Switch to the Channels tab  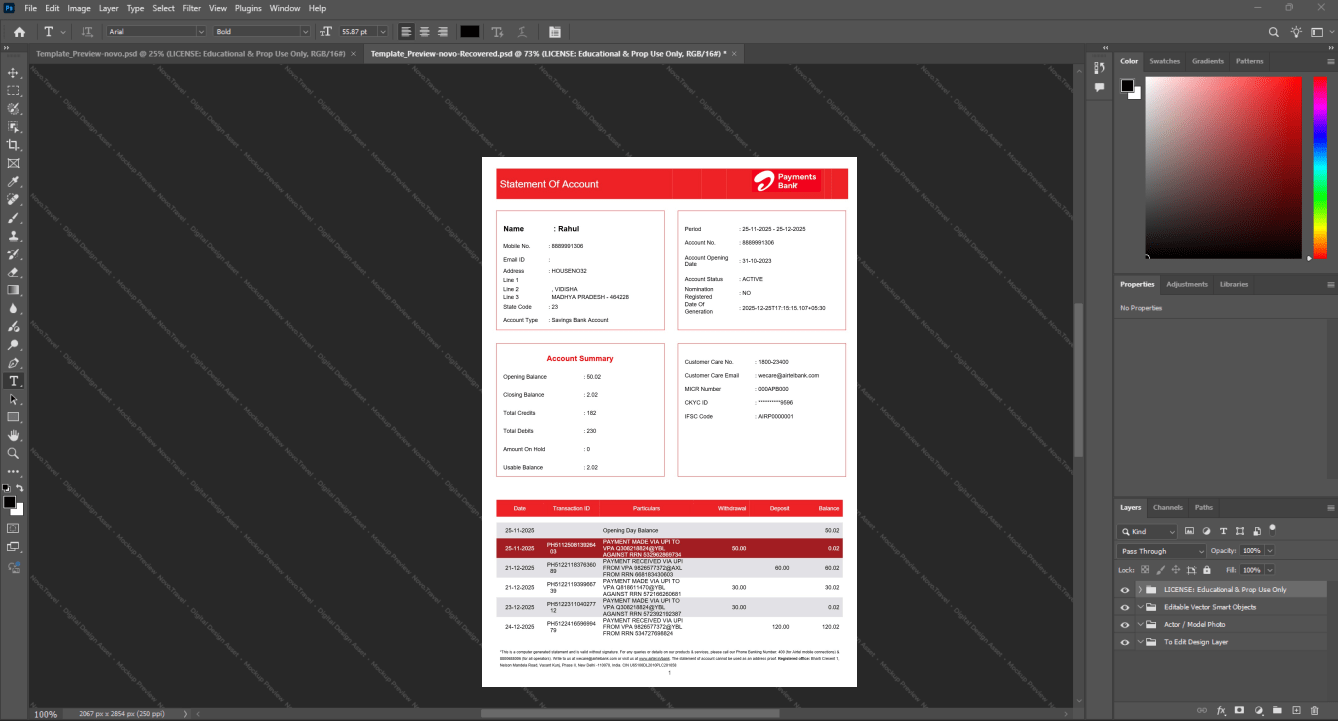1167,507
